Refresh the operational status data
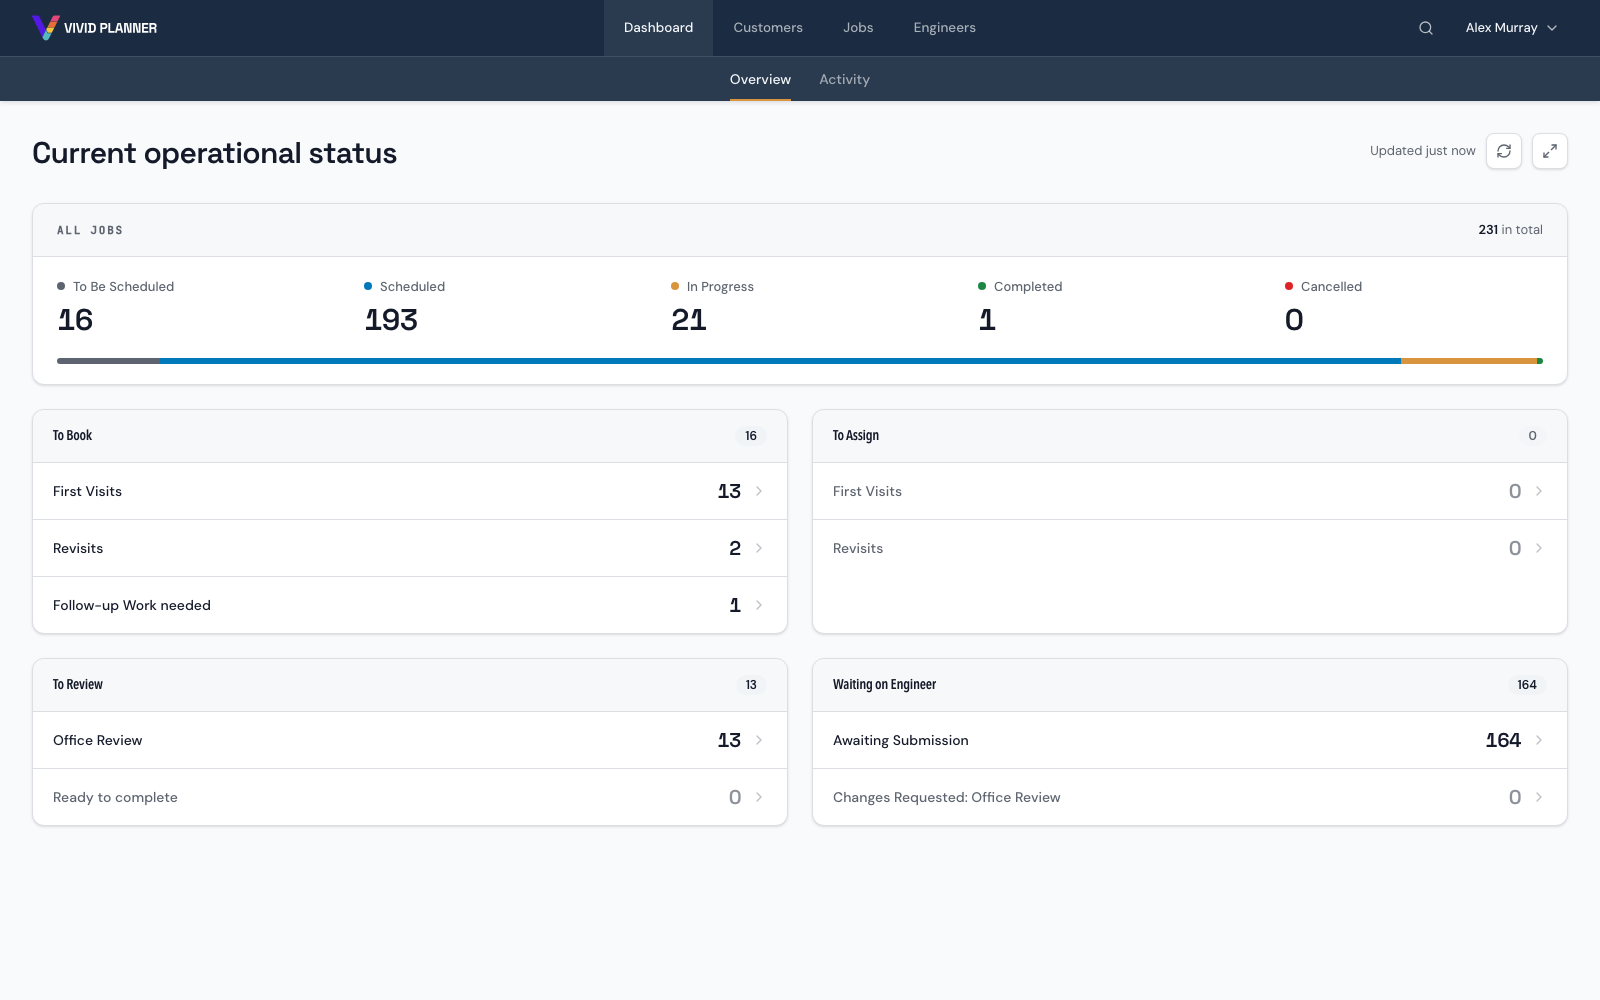 pyautogui.click(x=1504, y=151)
